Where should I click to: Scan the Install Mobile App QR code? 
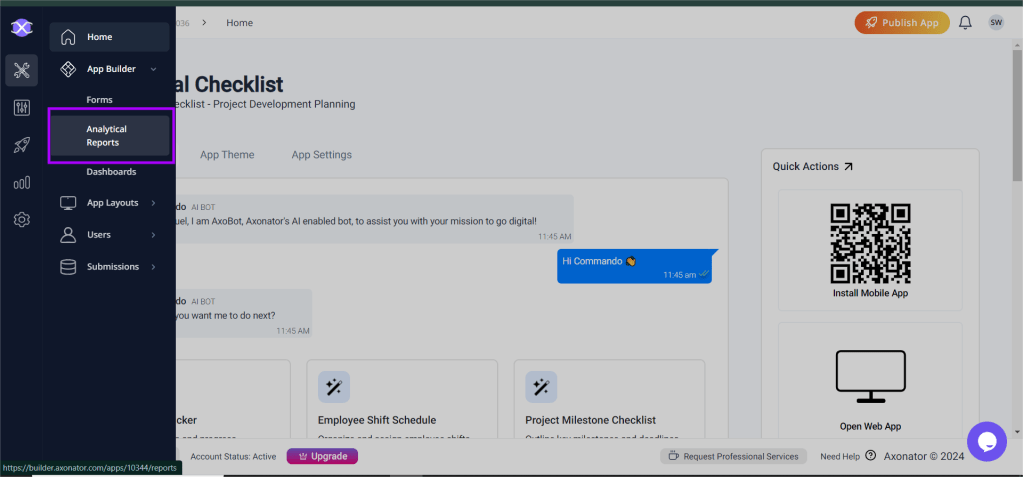[x=870, y=243]
